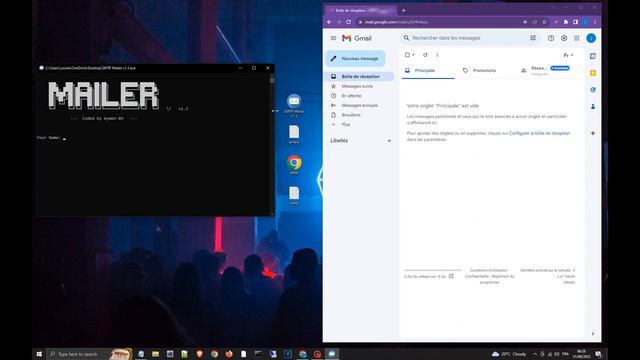Screen dimensions: 640x360
Task: Select the Boîte de réception browser tab
Action: 361,10
